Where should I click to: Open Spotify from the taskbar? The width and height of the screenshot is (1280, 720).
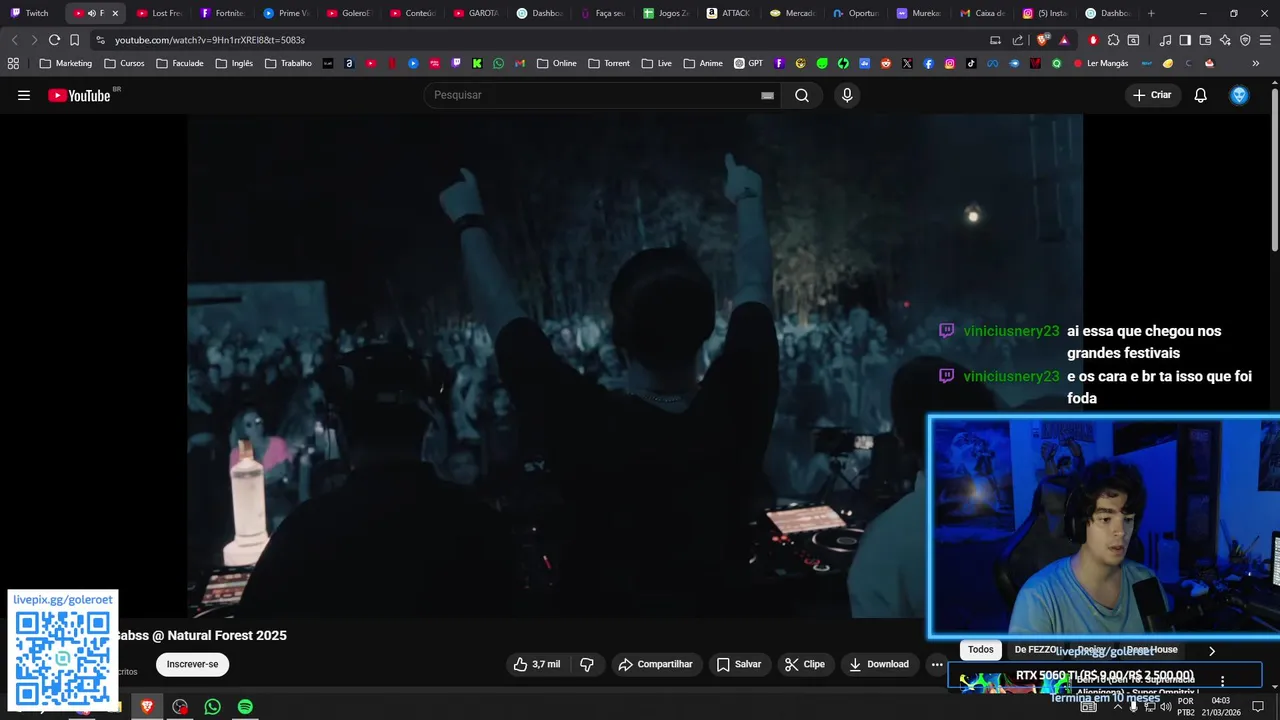[245, 706]
